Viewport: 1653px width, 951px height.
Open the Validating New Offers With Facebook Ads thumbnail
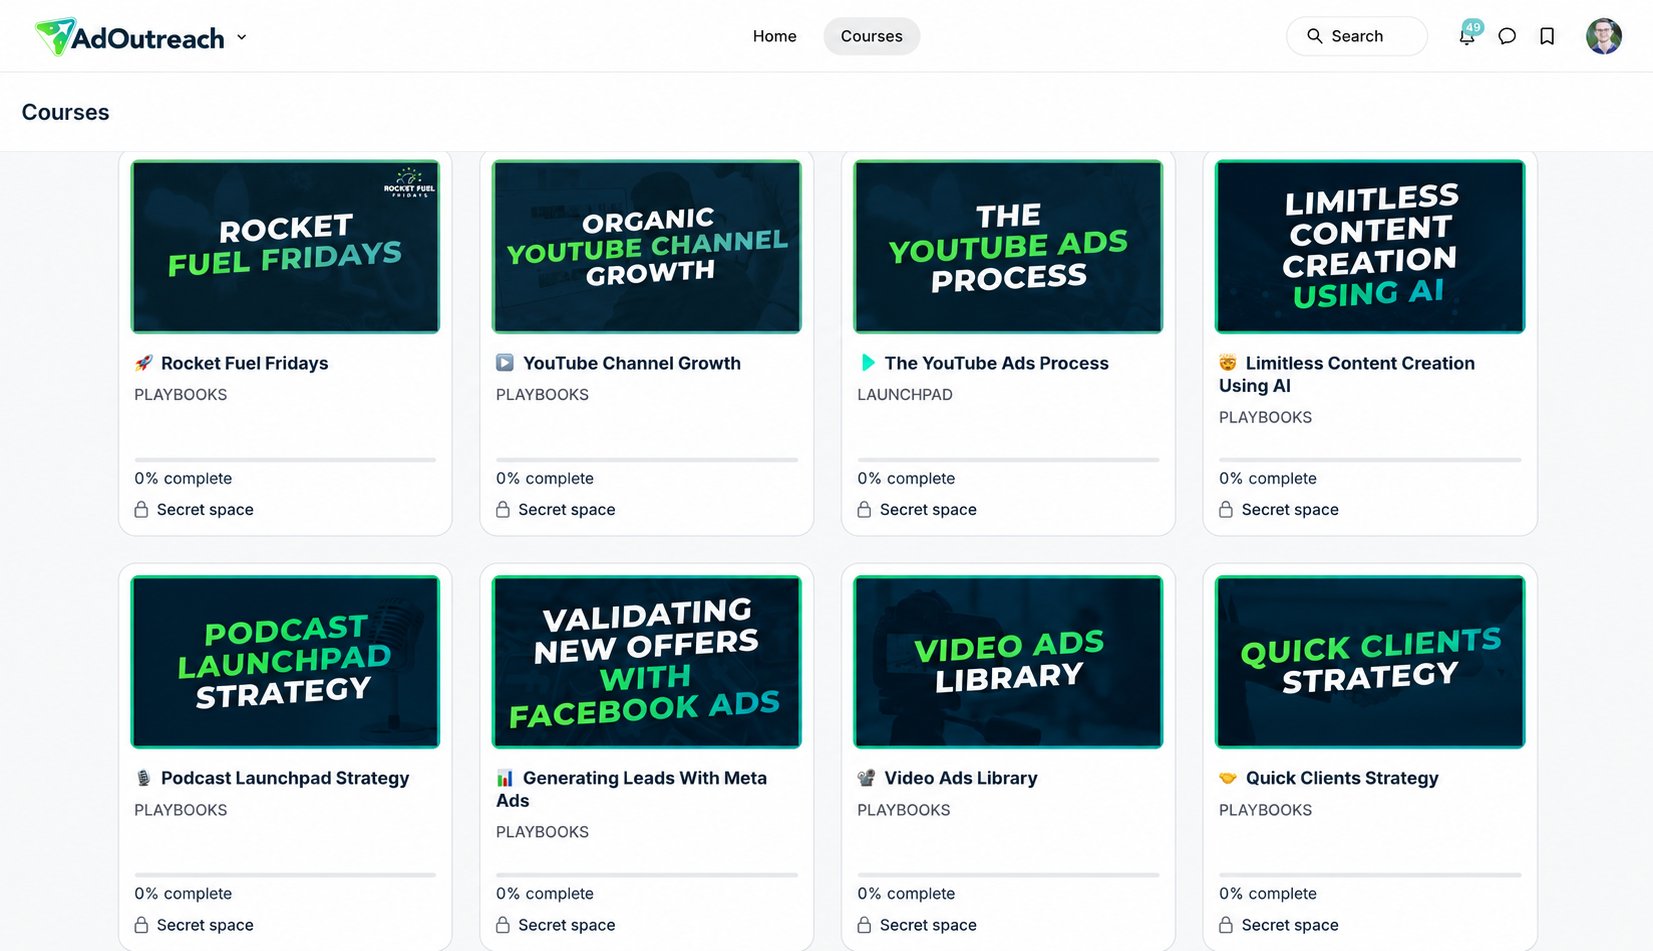tap(647, 661)
